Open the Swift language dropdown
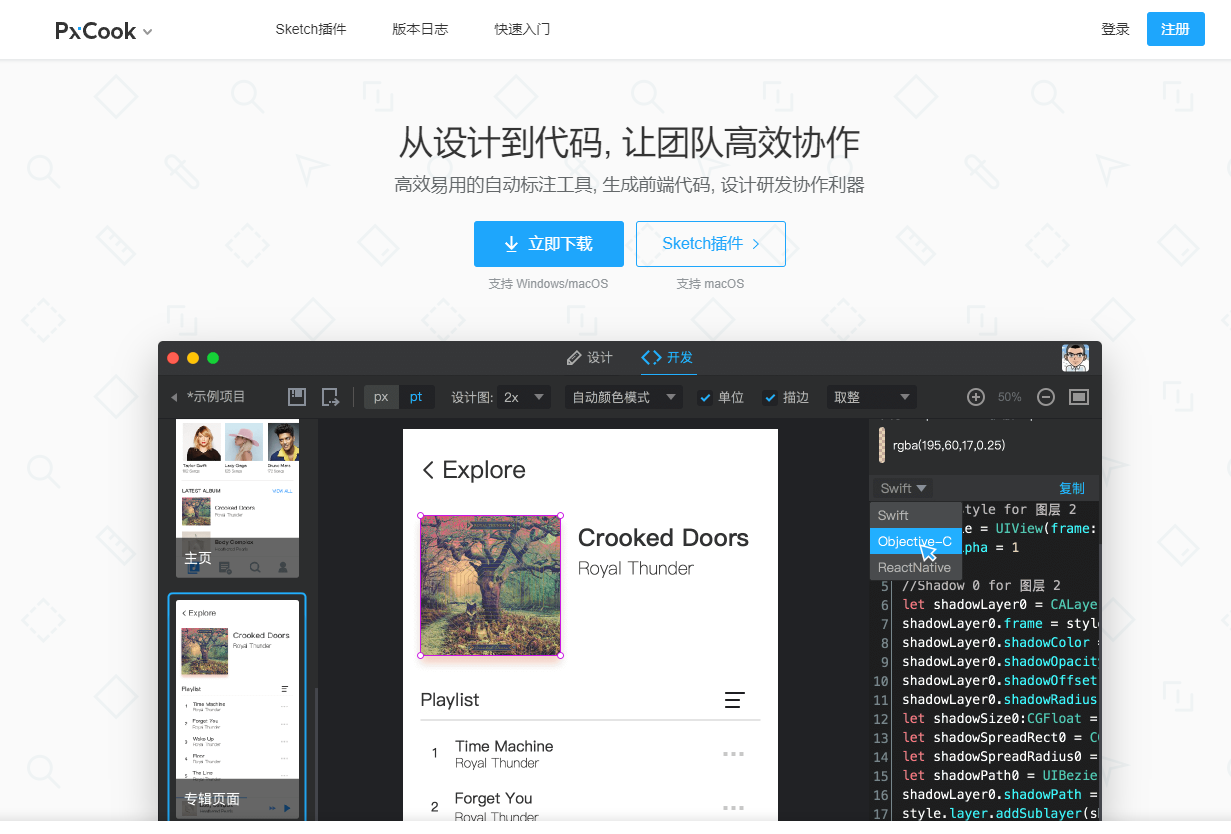This screenshot has height=834, width=1231. [904, 488]
